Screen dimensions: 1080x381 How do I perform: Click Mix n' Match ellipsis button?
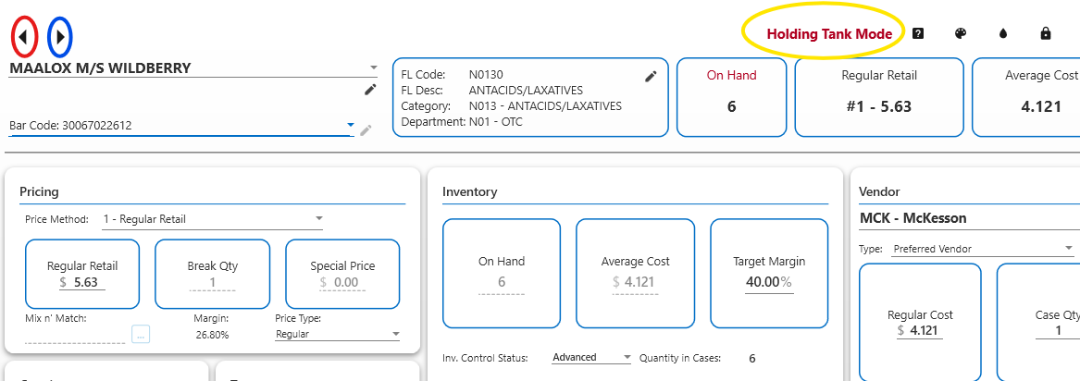coord(141,334)
